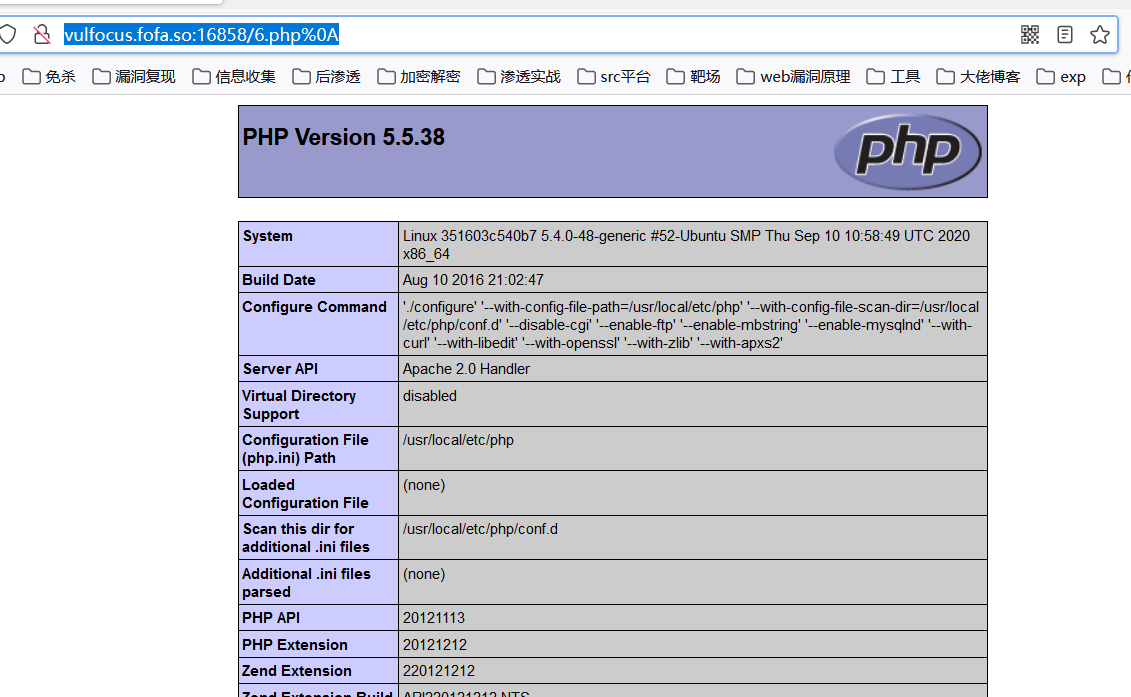
Task: Click the Build Date label
Action: coord(278,280)
